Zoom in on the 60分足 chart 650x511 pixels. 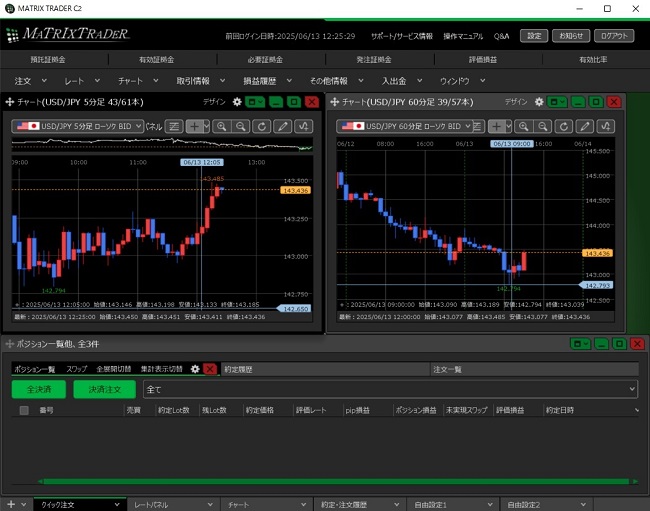[x=524, y=126]
